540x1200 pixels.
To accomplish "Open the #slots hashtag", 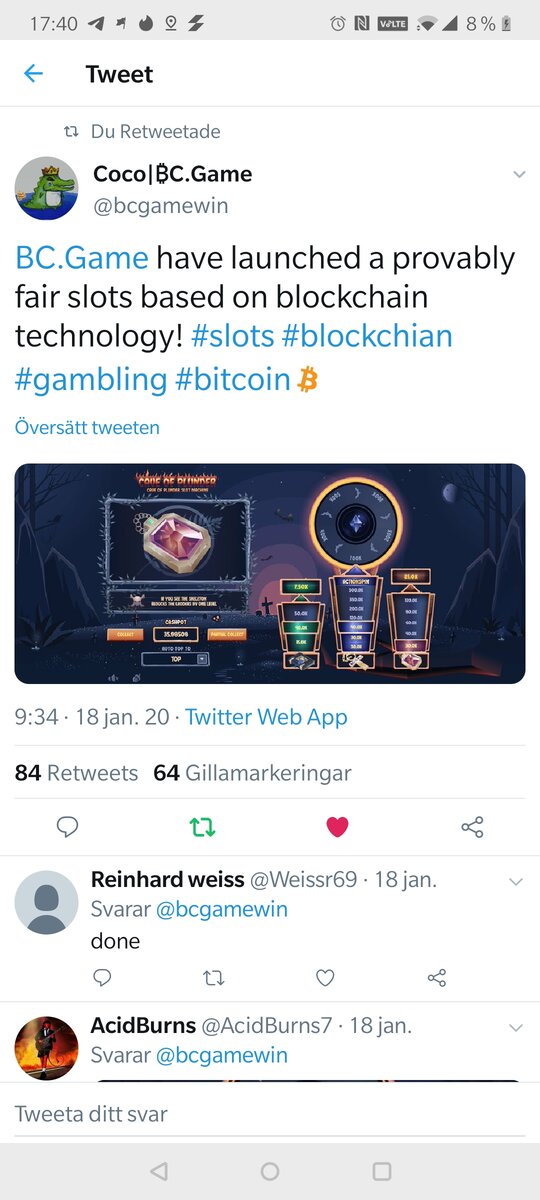I will click(233, 336).
